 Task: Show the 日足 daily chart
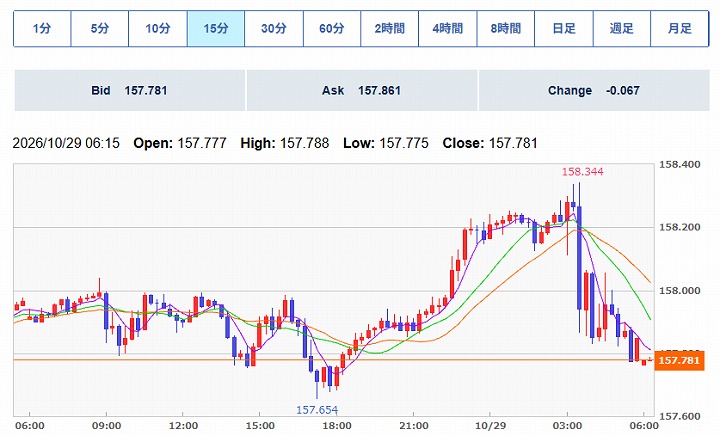pos(564,28)
